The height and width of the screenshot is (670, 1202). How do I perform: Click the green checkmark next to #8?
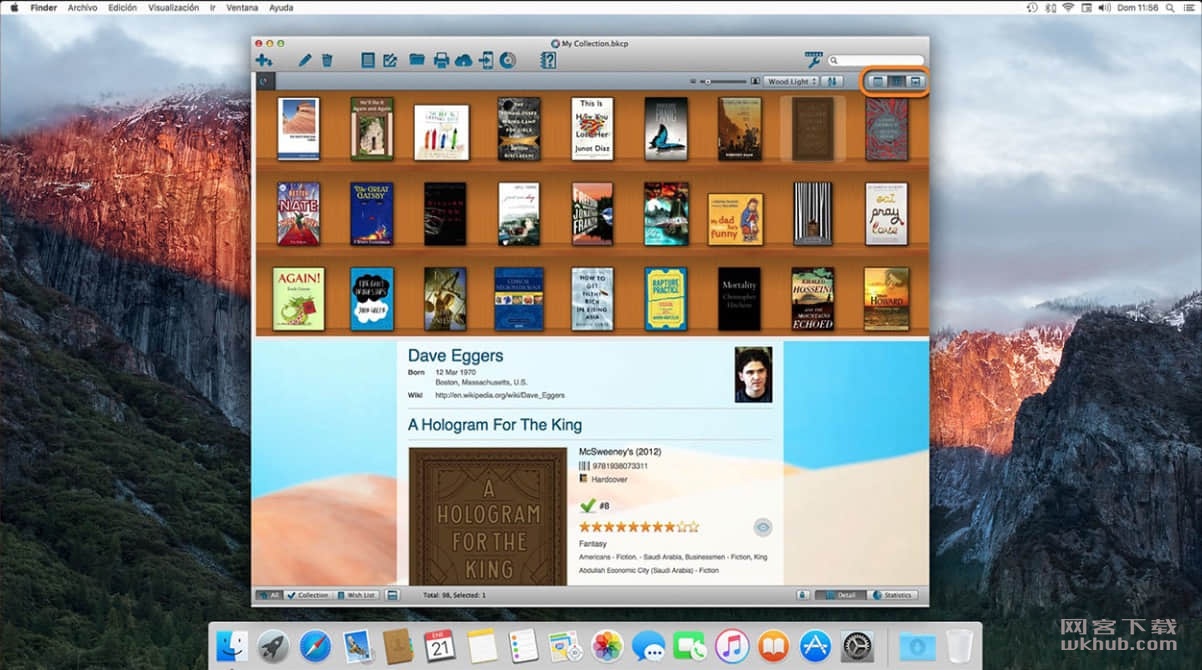pos(588,506)
